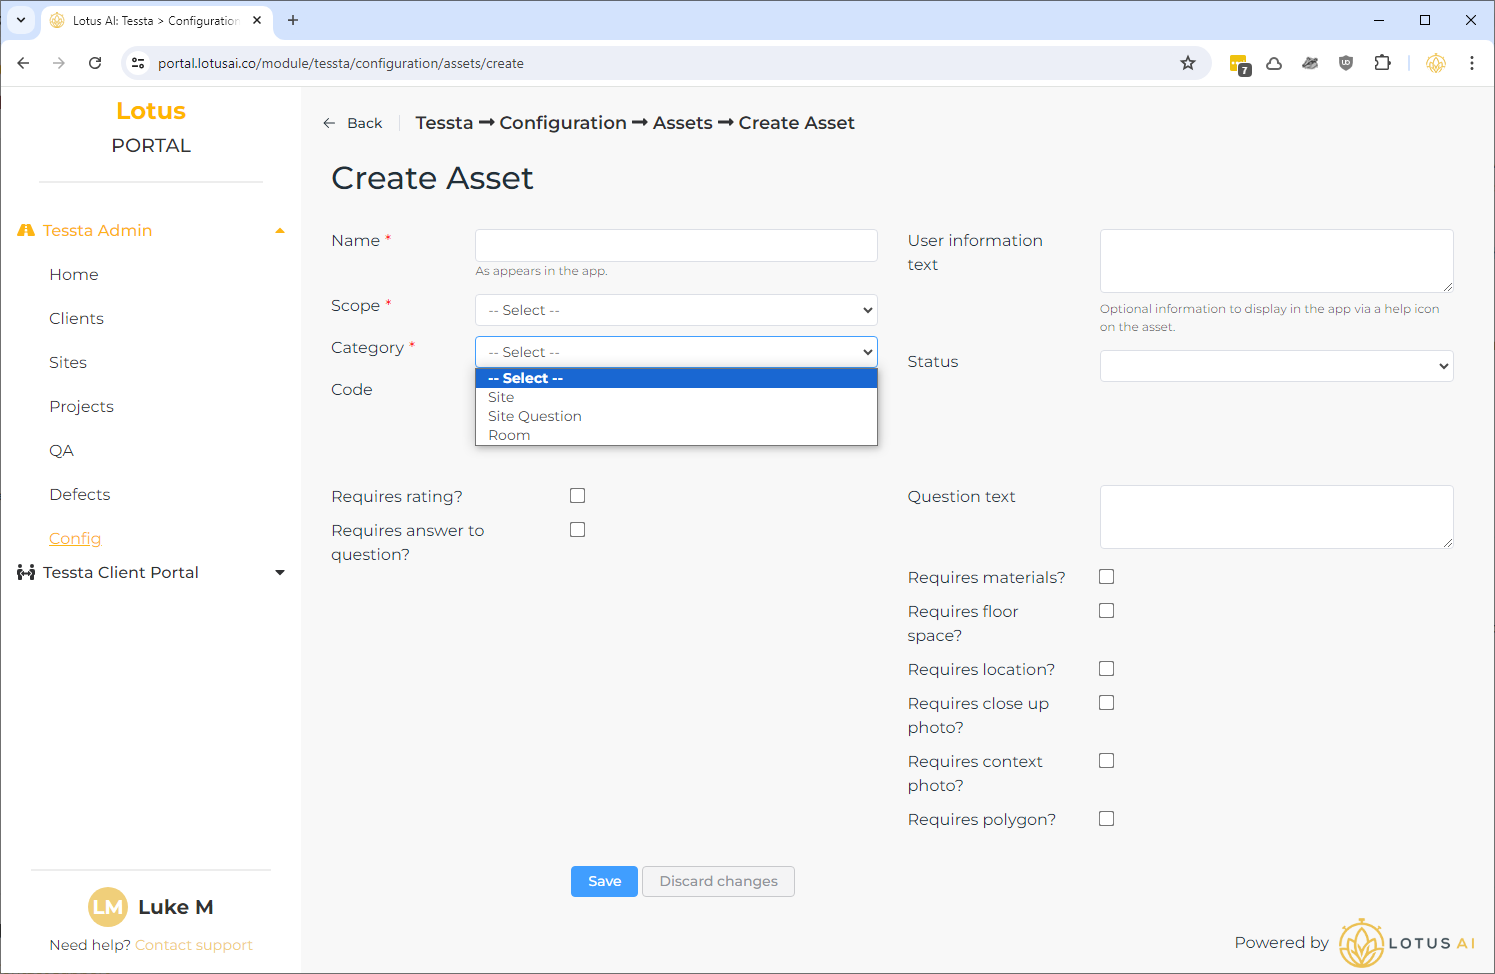
Task: Open Chrome's three-dot menu
Action: coord(1471,63)
